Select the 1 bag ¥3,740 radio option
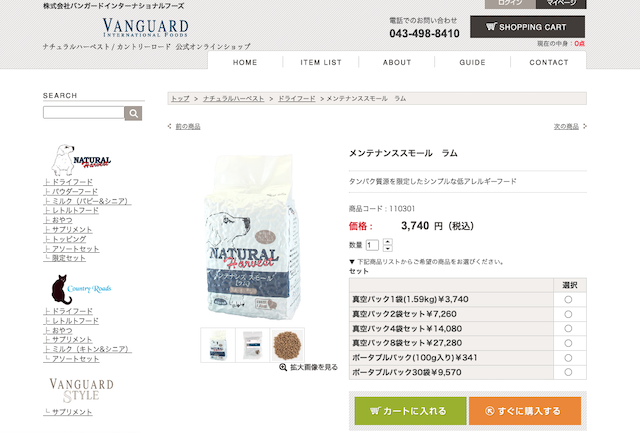 [568, 300]
